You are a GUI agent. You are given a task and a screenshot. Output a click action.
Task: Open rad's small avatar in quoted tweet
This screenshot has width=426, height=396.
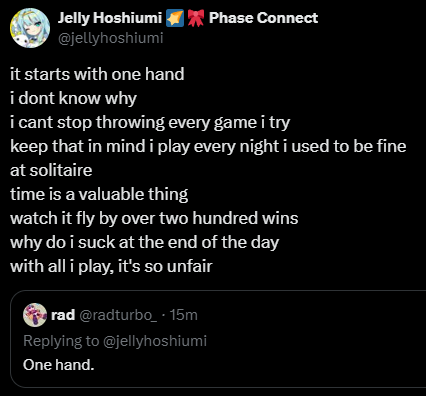(x=35, y=315)
